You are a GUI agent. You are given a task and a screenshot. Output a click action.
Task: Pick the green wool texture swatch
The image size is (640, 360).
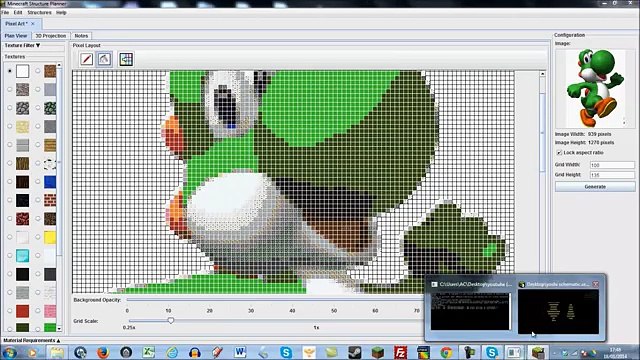tap(50, 327)
